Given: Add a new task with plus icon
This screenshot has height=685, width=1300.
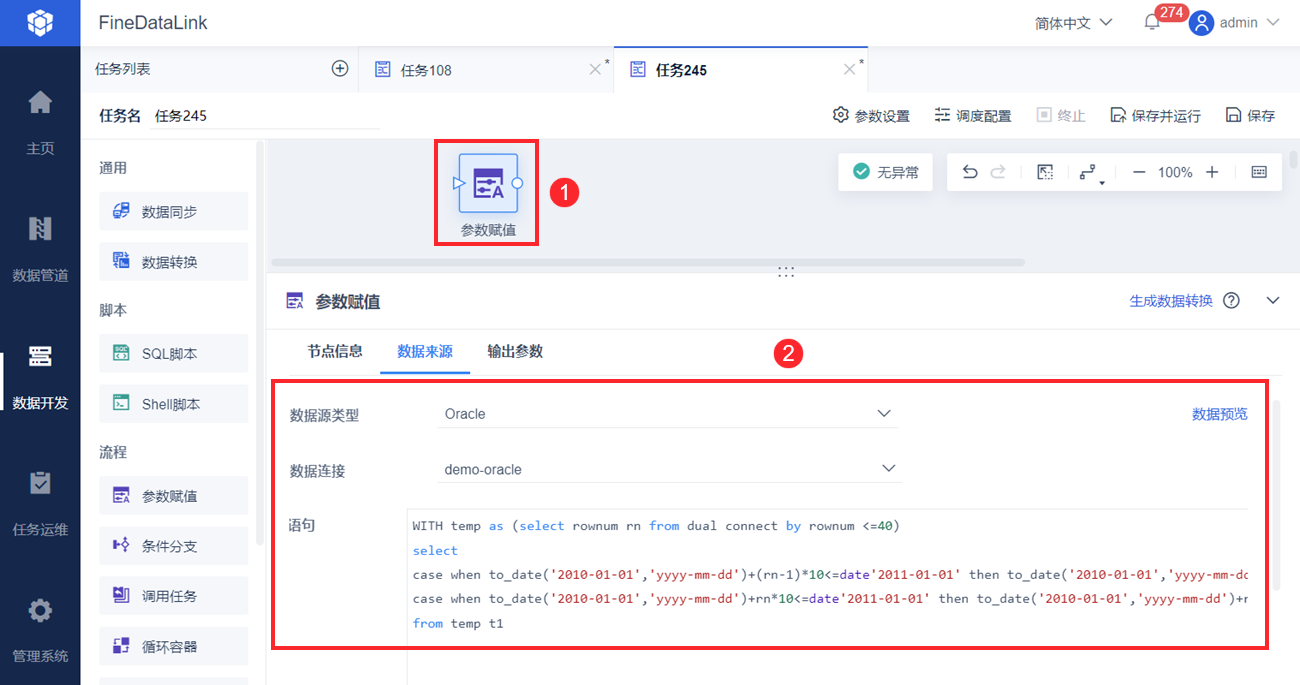Looking at the screenshot, I should pos(340,69).
